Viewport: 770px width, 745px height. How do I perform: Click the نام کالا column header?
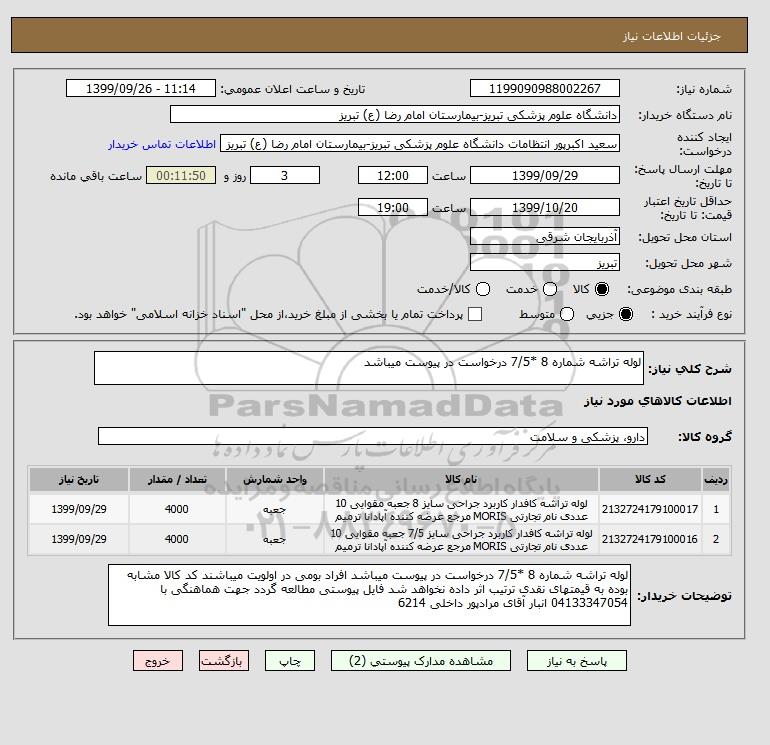click(461, 479)
